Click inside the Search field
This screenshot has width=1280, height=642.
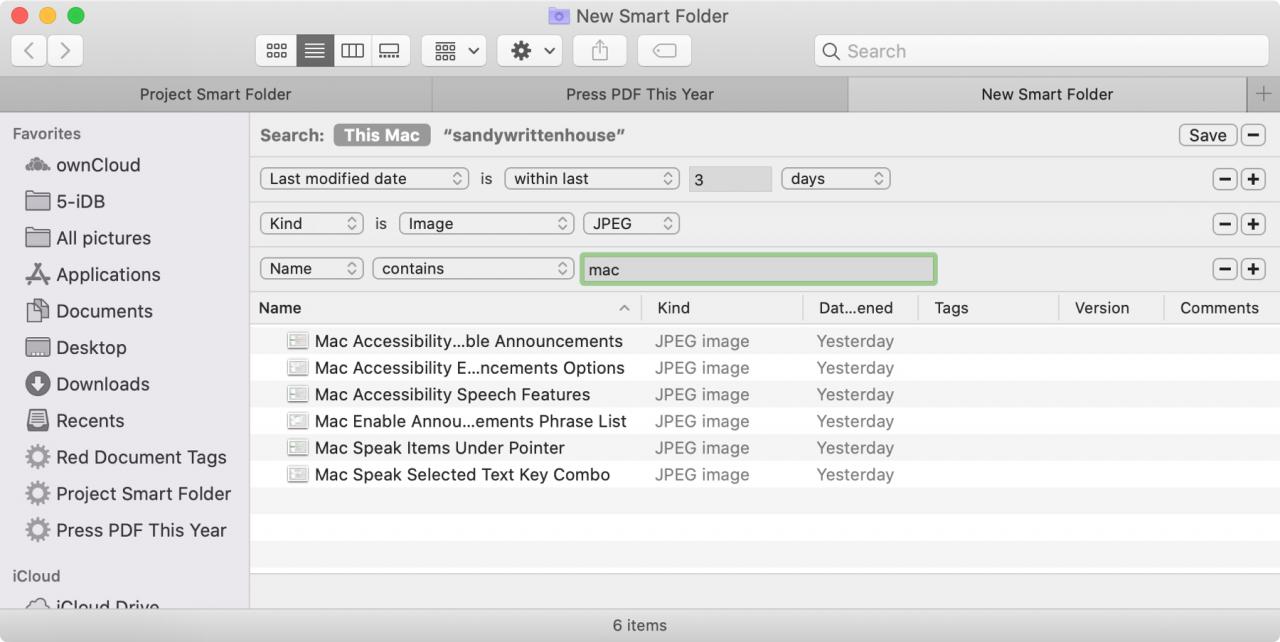tap(1041, 51)
